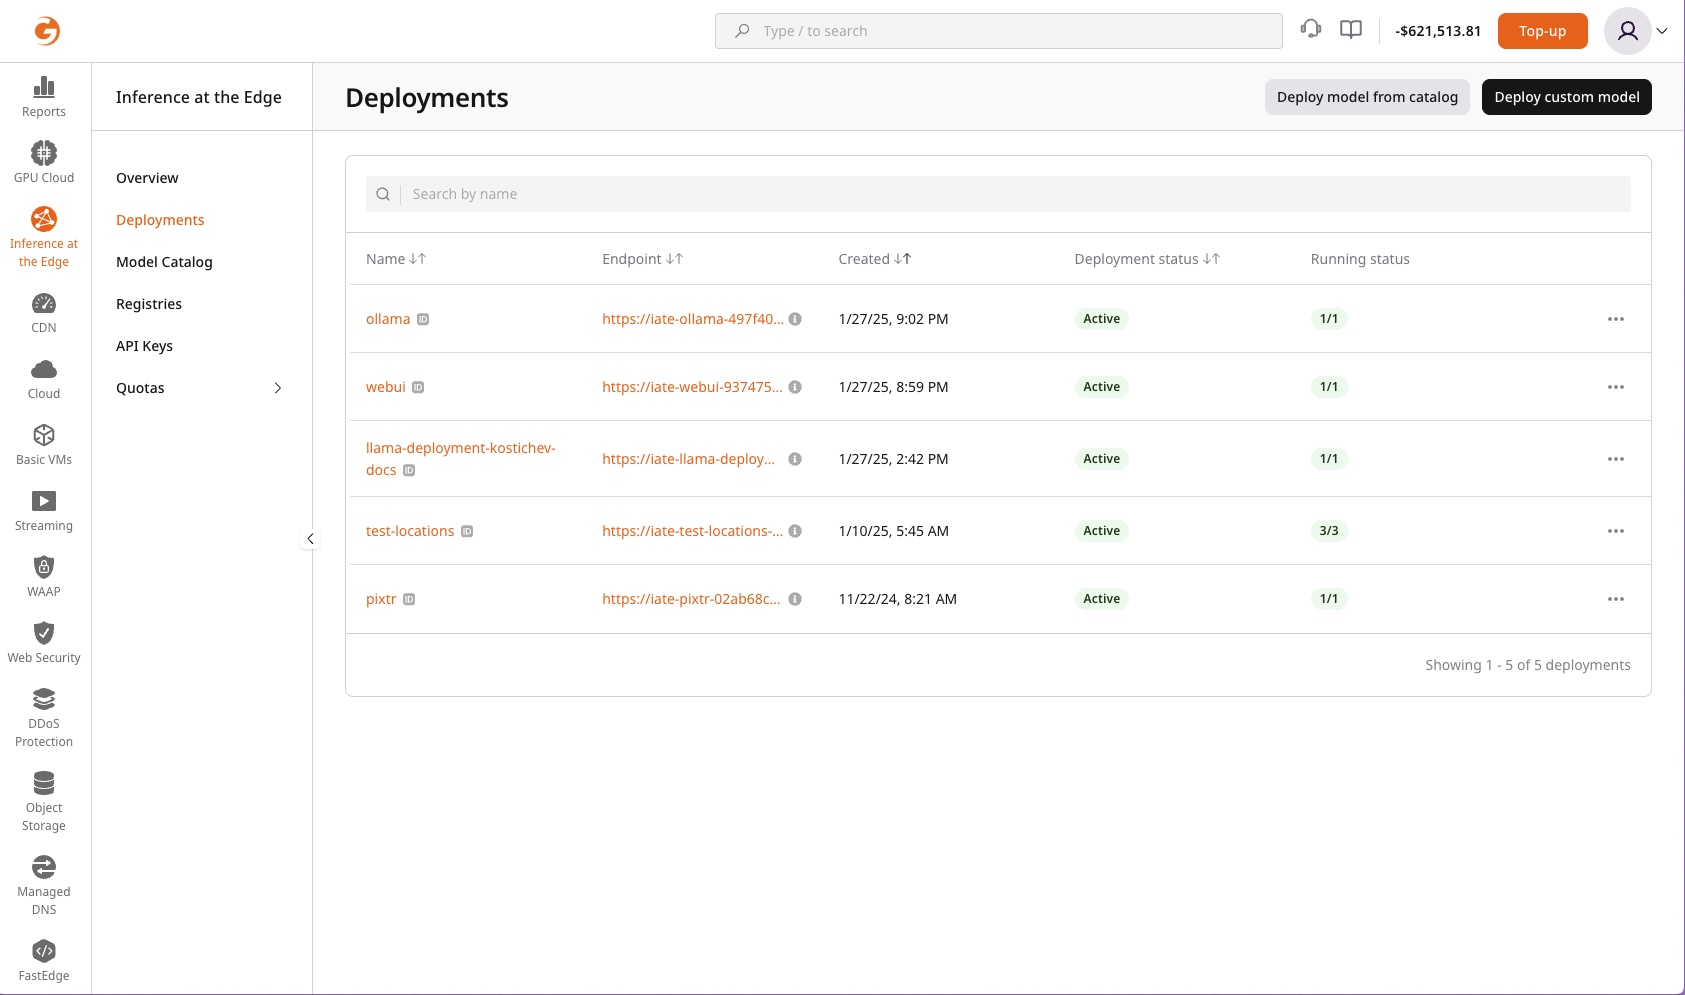This screenshot has width=1685, height=995.
Task: Focus the Search by name field
Action: 998,194
